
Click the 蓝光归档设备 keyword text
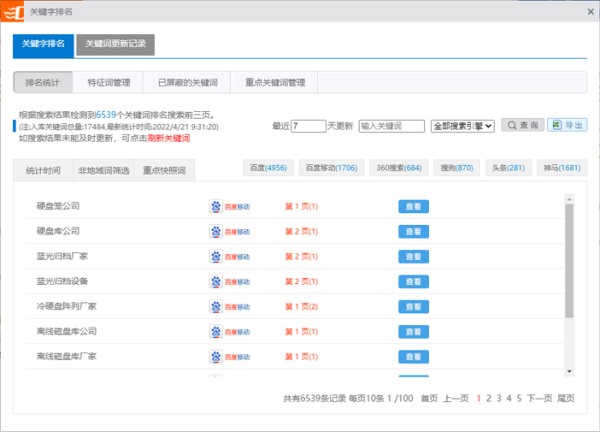(x=62, y=281)
